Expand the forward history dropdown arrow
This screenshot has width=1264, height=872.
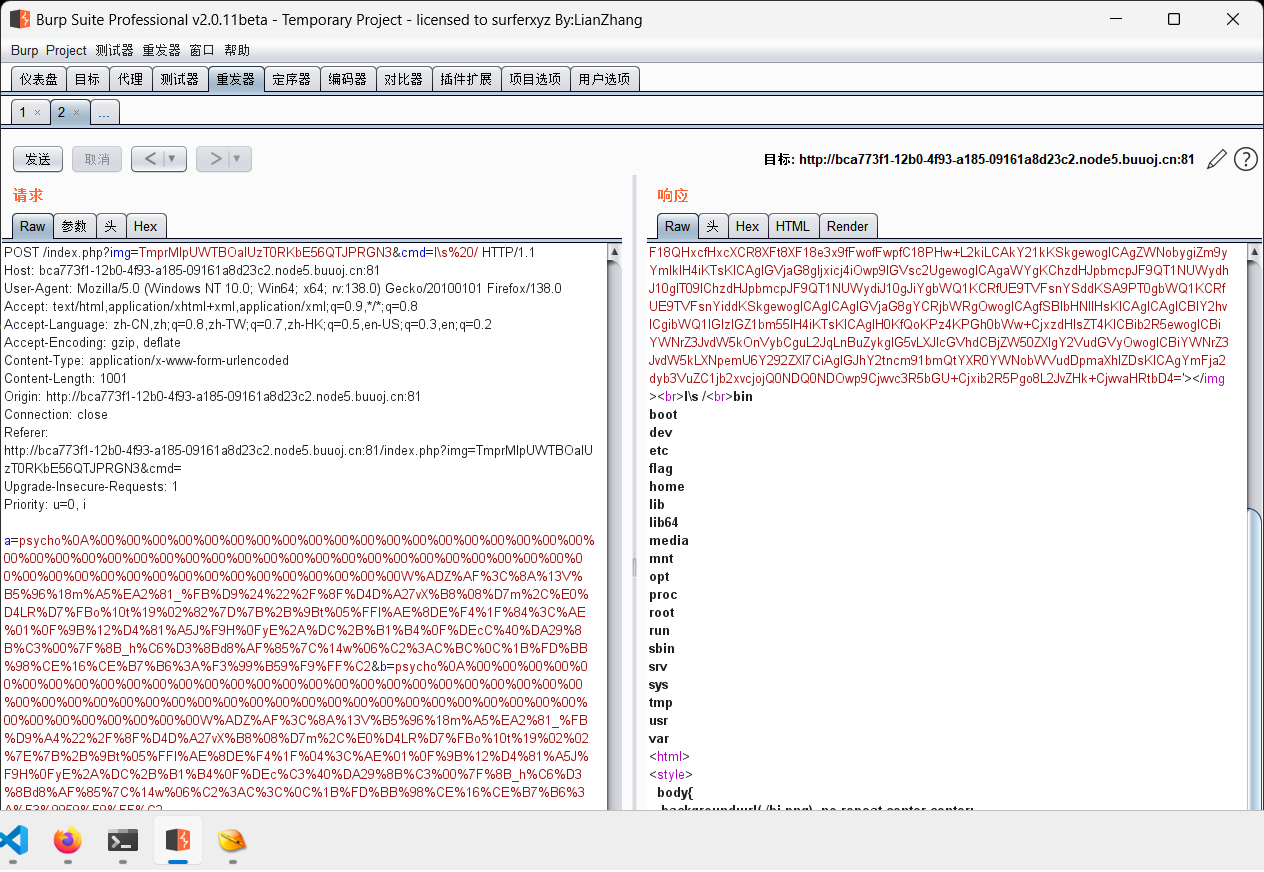(x=239, y=158)
